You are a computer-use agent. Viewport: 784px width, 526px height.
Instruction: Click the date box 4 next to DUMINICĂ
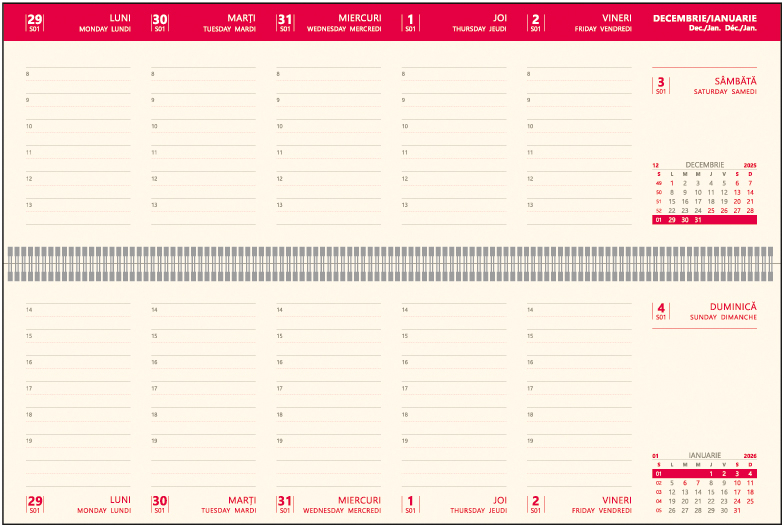[x=660, y=311]
